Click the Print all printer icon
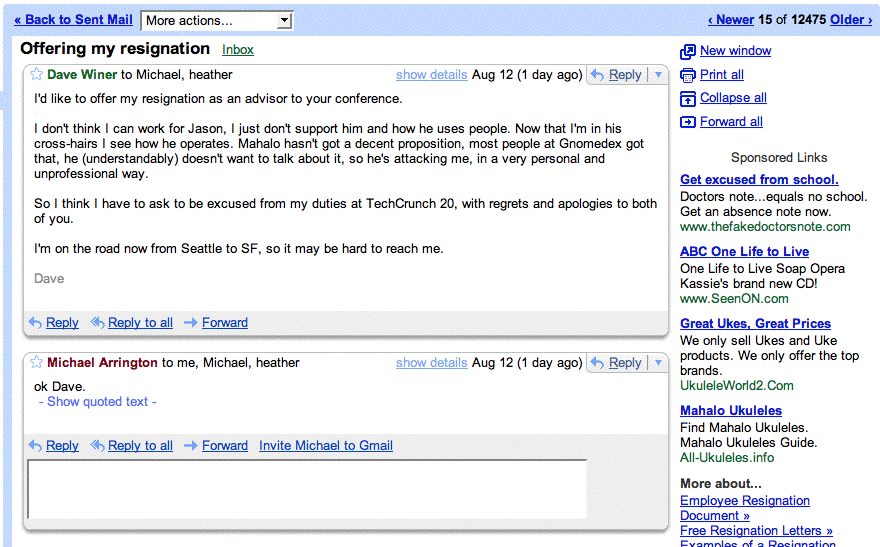The height and width of the screenshot is (547, 880). tap(688, 75)
